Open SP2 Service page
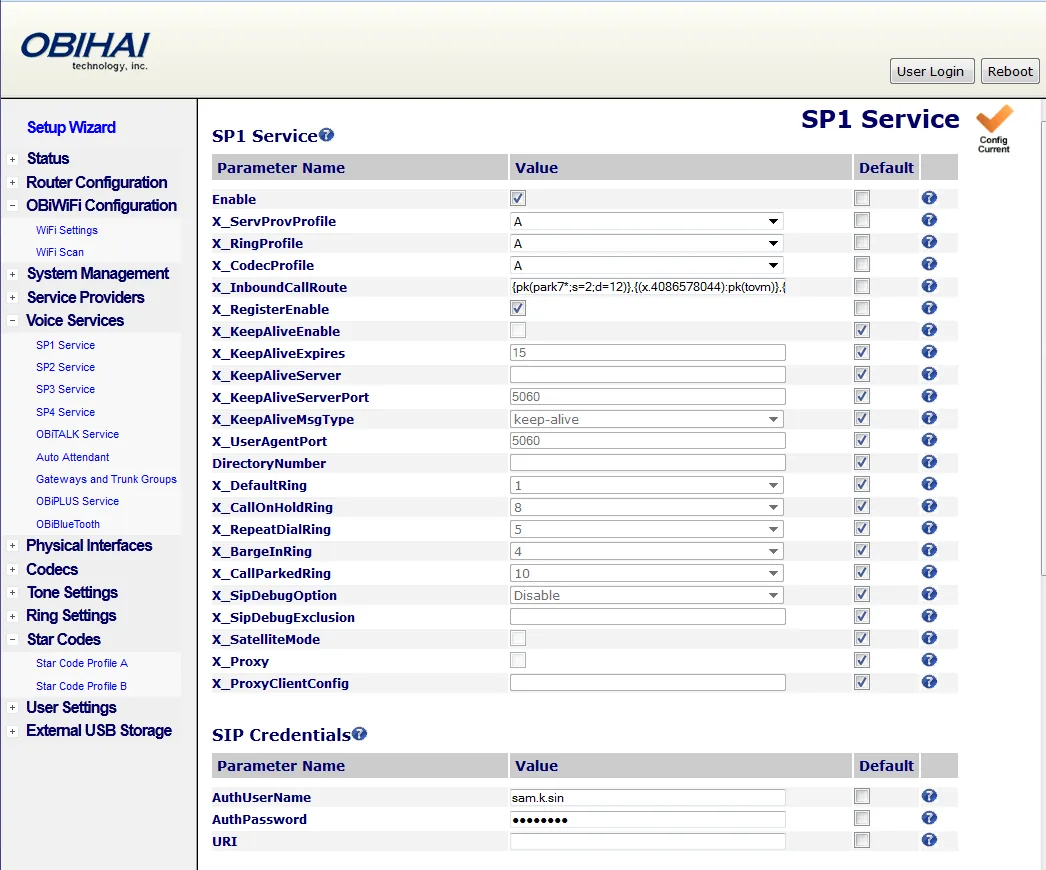This screenshot has width=1046, height=870. pyautogui.click(x=65, y=367)
